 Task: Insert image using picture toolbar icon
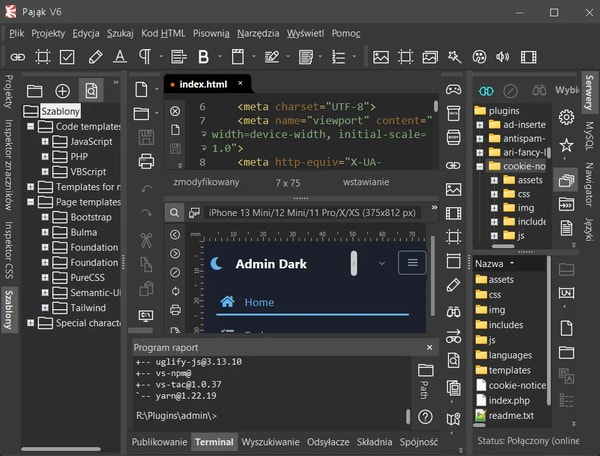pyautogui.click(x=381, y=57)
